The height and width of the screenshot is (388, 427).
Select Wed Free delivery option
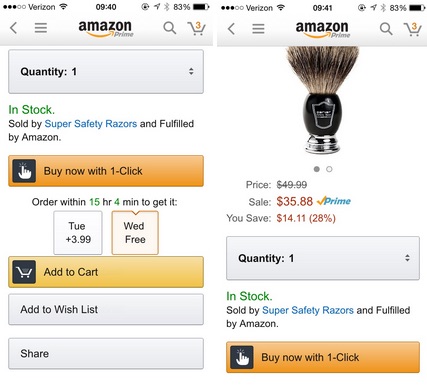(x=135, y=233)
